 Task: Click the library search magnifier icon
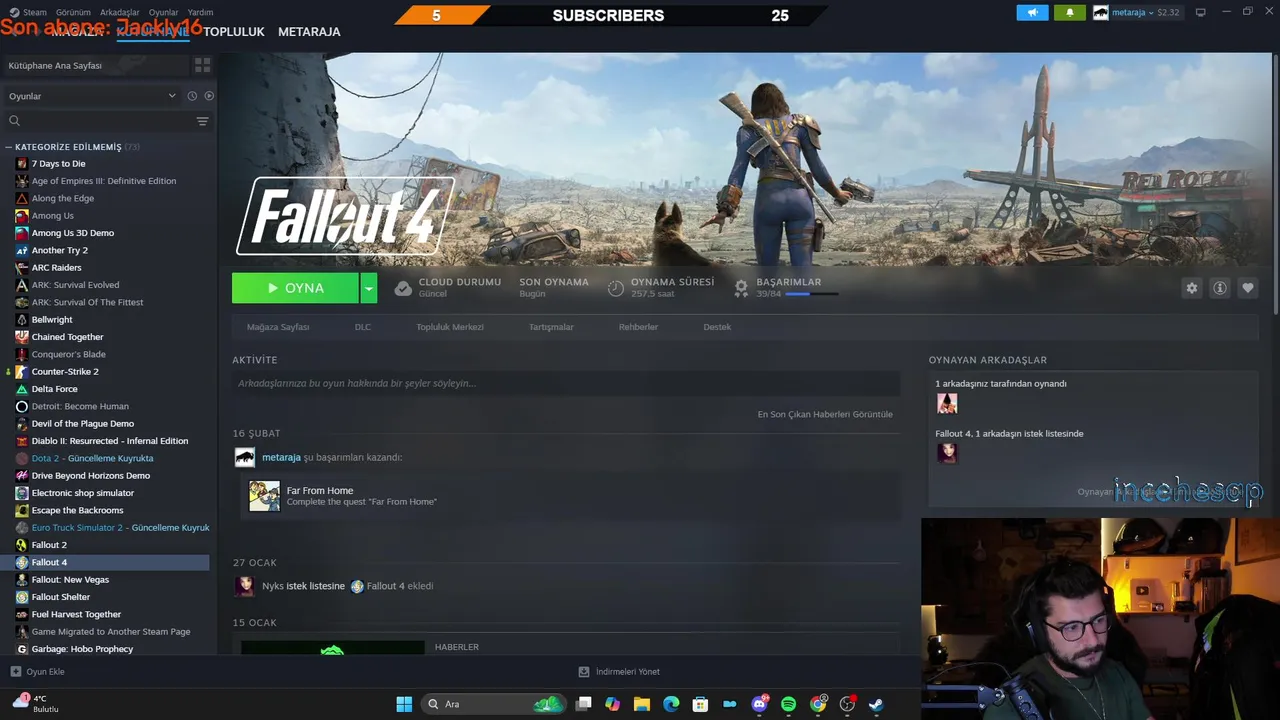point(14,121)
